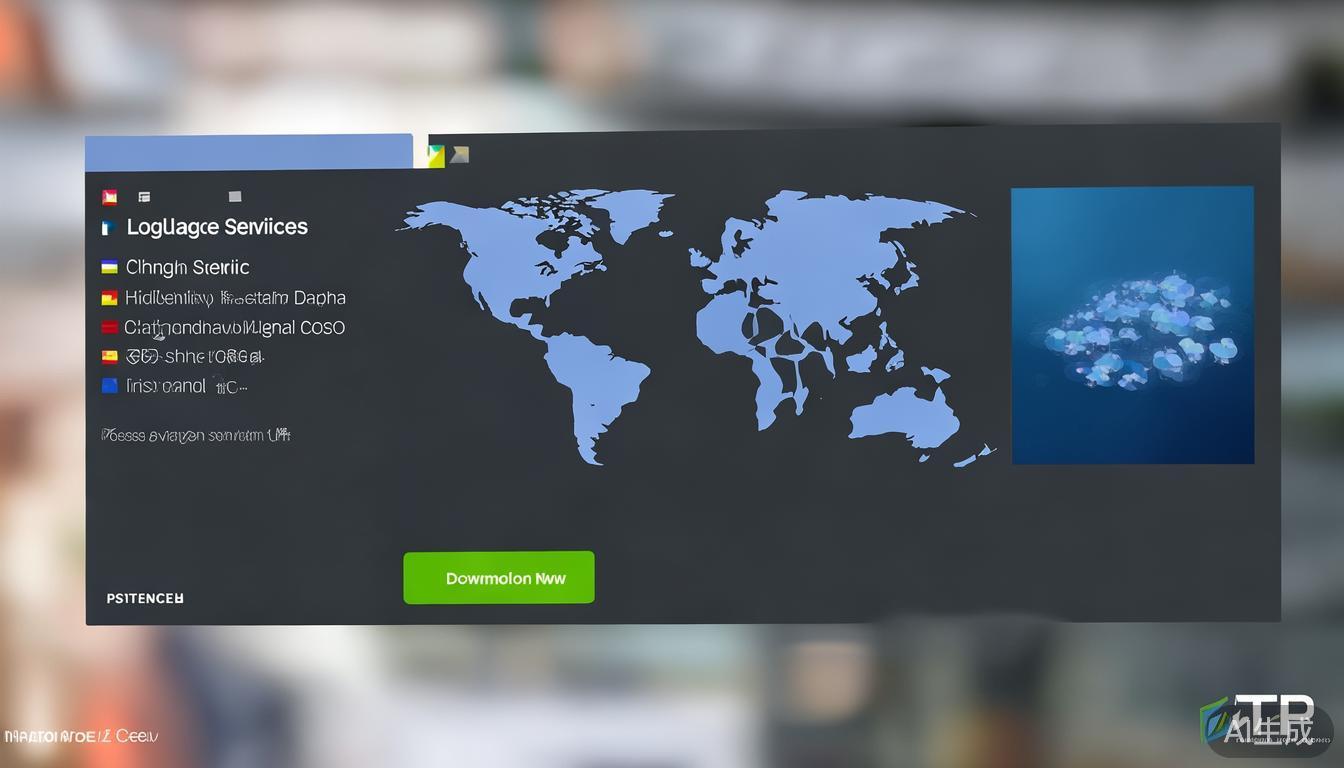Click the small list icon in top row

coord(145,197)
